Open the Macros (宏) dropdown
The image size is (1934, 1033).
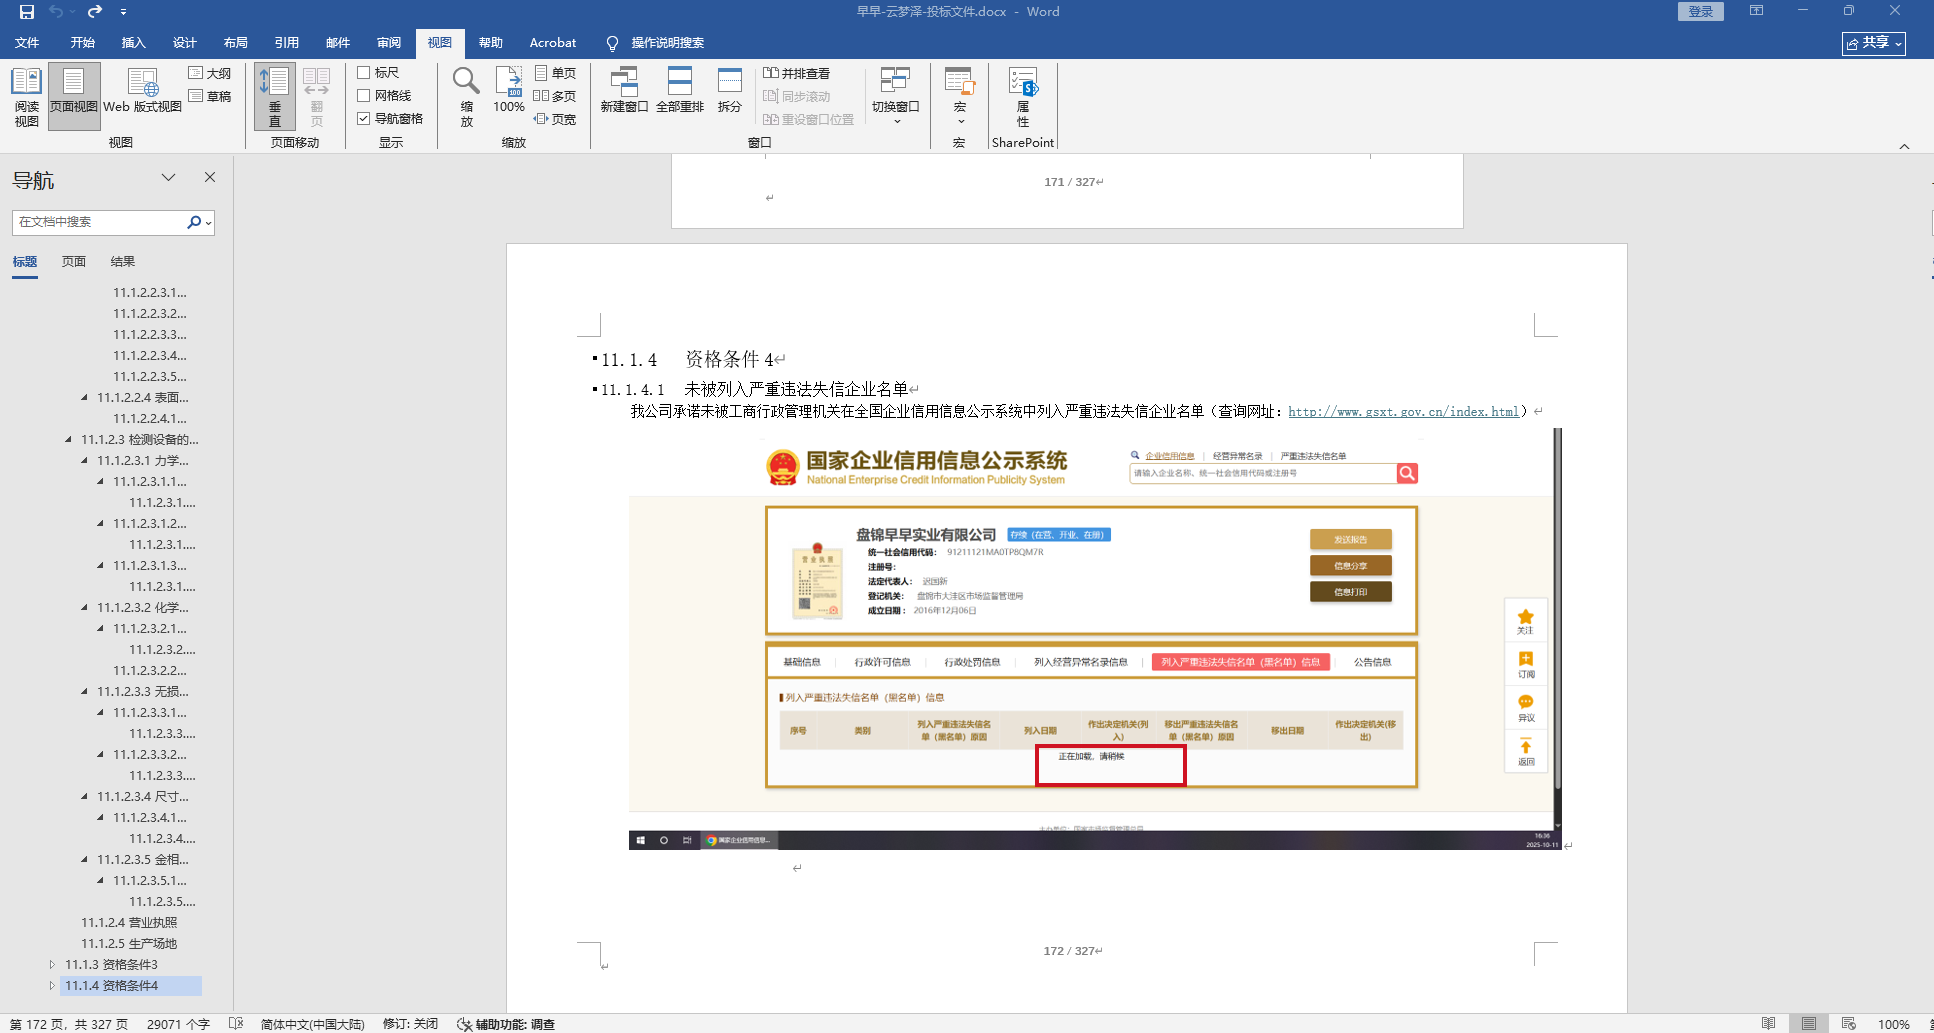tap(960, 97)
